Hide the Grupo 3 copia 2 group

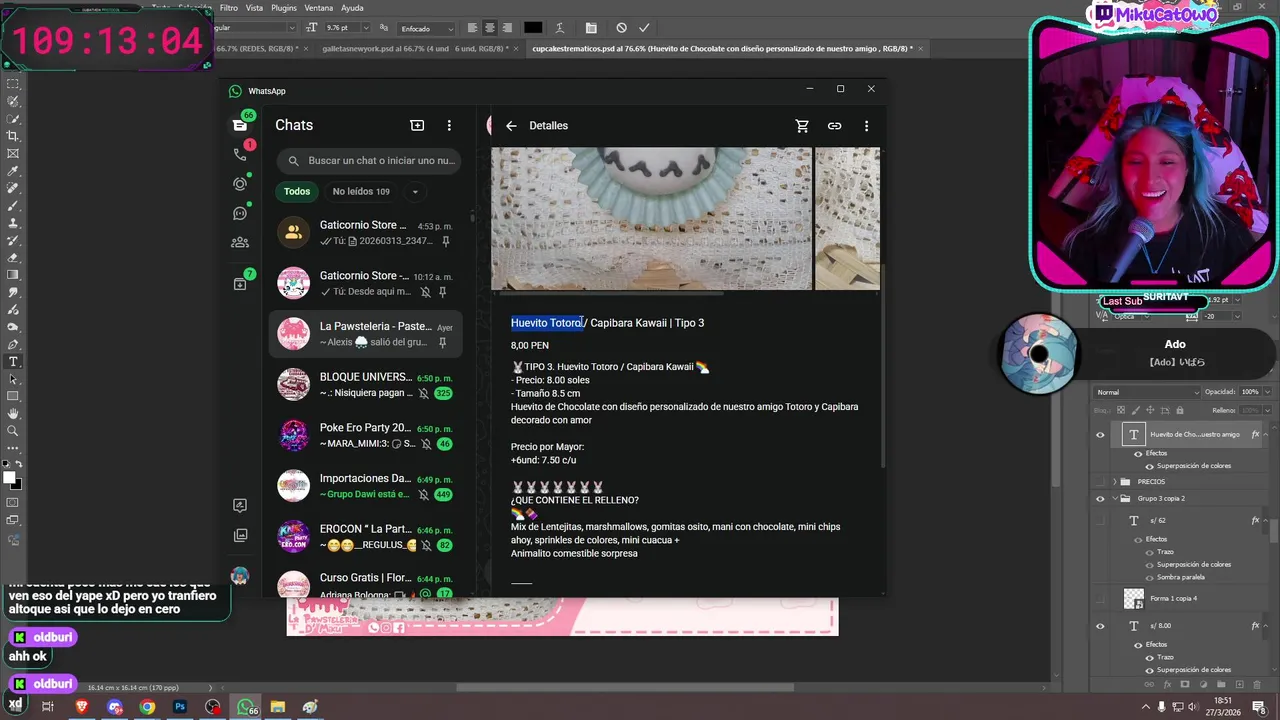coord(1100,498)
